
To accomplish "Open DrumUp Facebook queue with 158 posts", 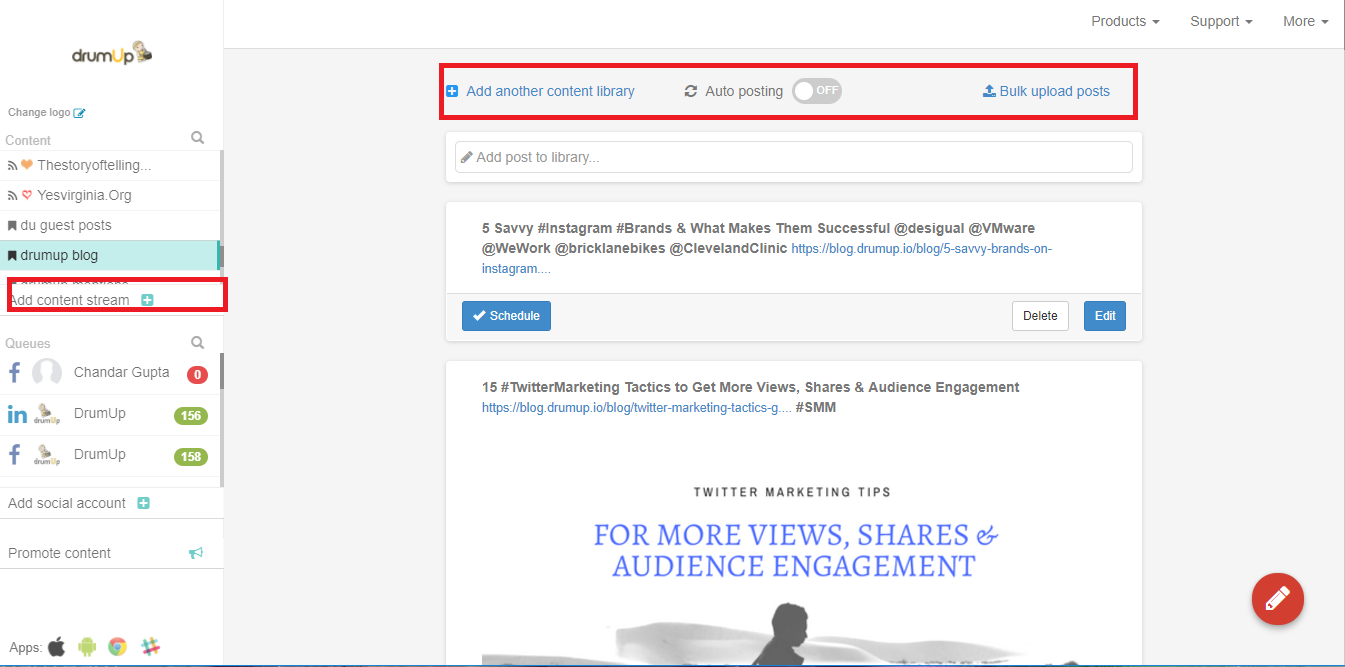I will pyautogui.click(x=110, y=455).
